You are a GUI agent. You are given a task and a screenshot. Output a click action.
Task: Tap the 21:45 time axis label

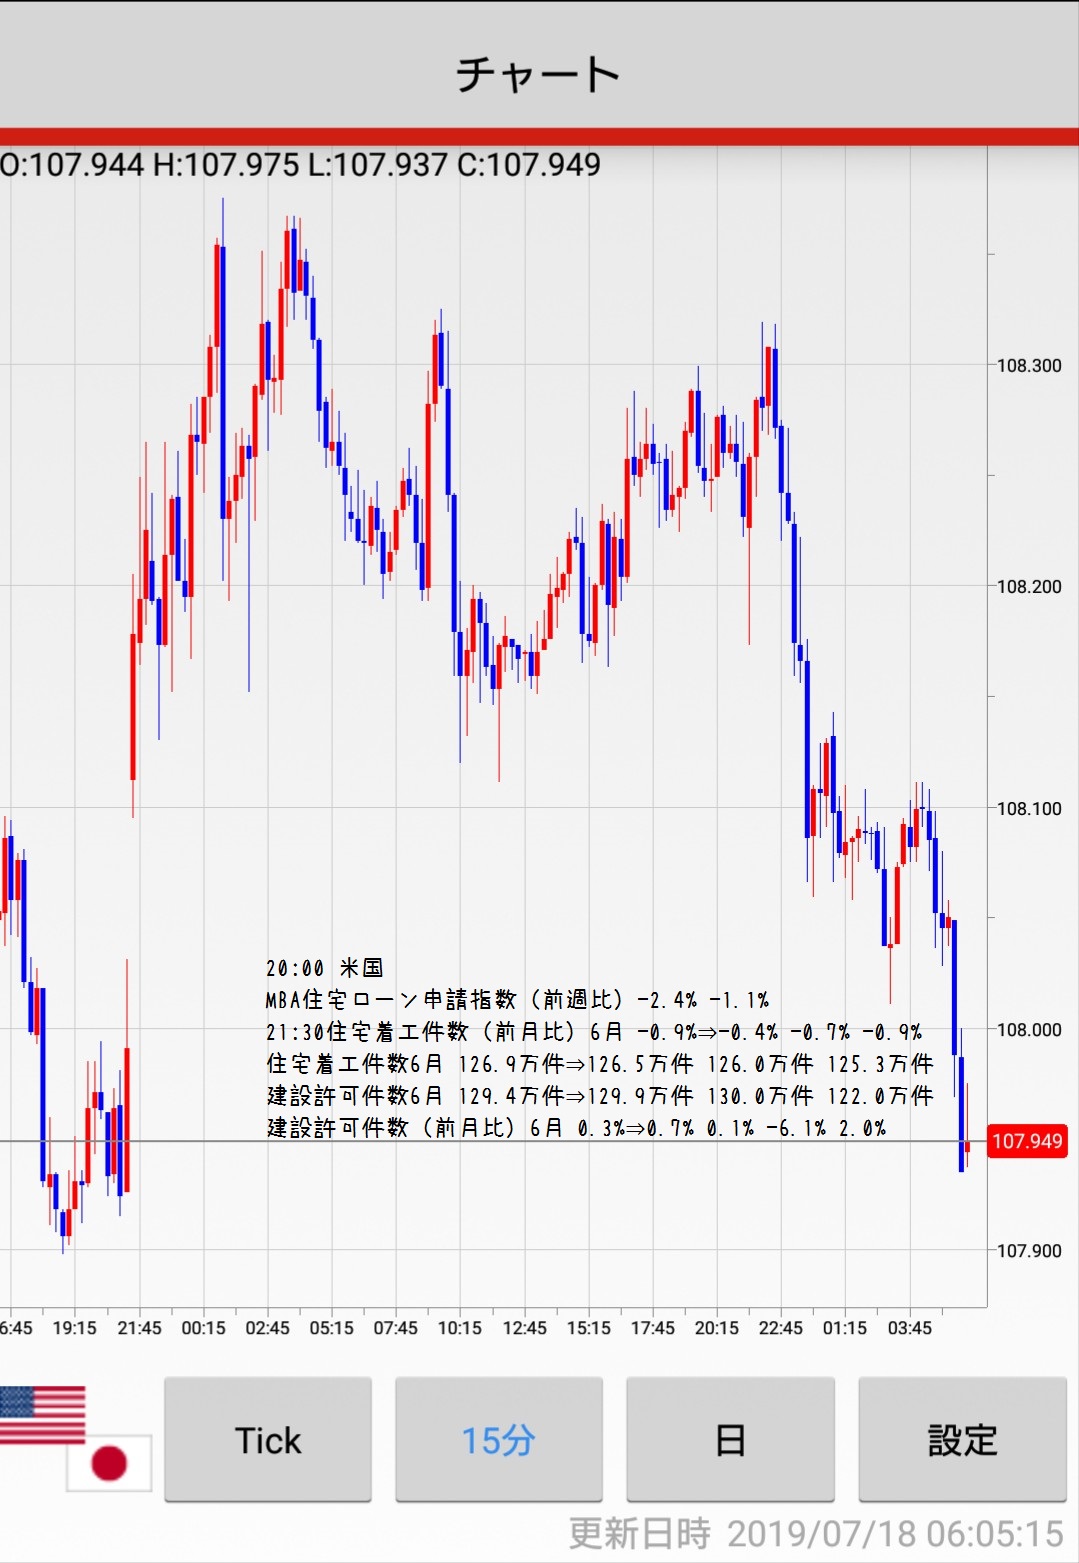139,1328
